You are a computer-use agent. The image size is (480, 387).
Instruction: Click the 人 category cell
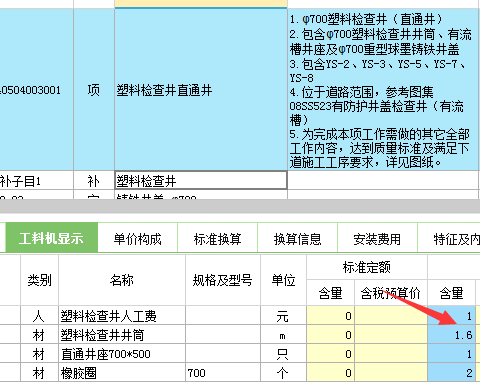point(39,315)
